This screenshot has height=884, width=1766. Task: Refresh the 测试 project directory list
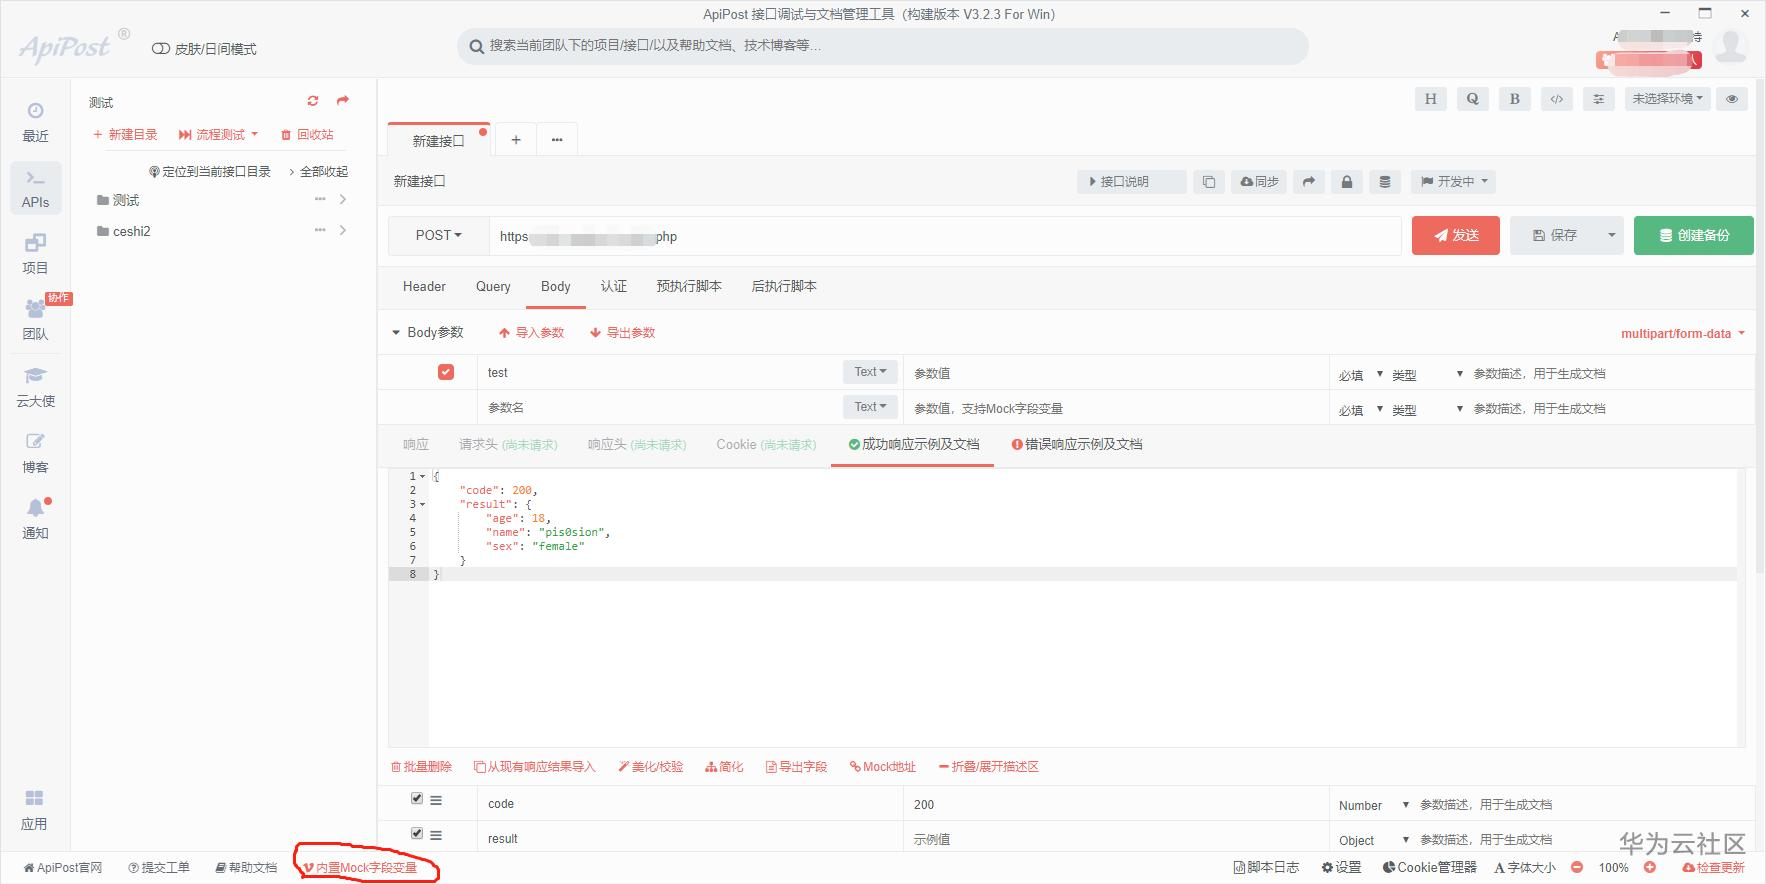coord(313,101)
